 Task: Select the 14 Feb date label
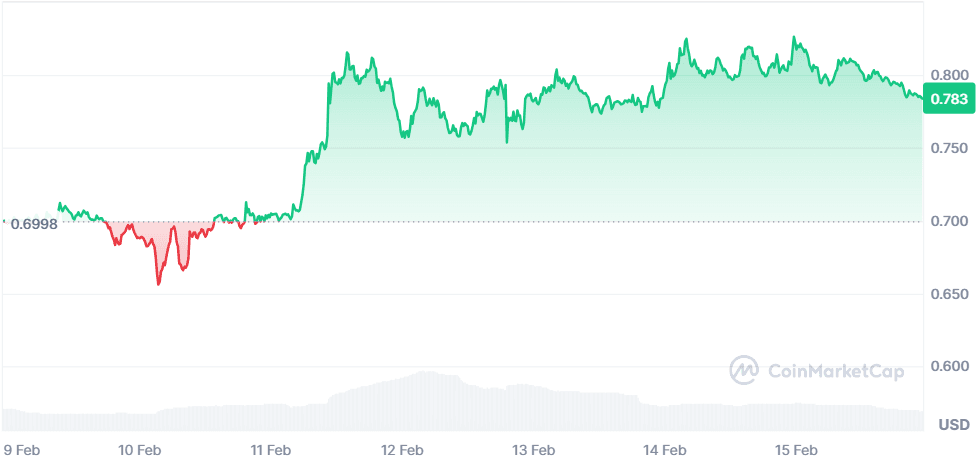665,450
